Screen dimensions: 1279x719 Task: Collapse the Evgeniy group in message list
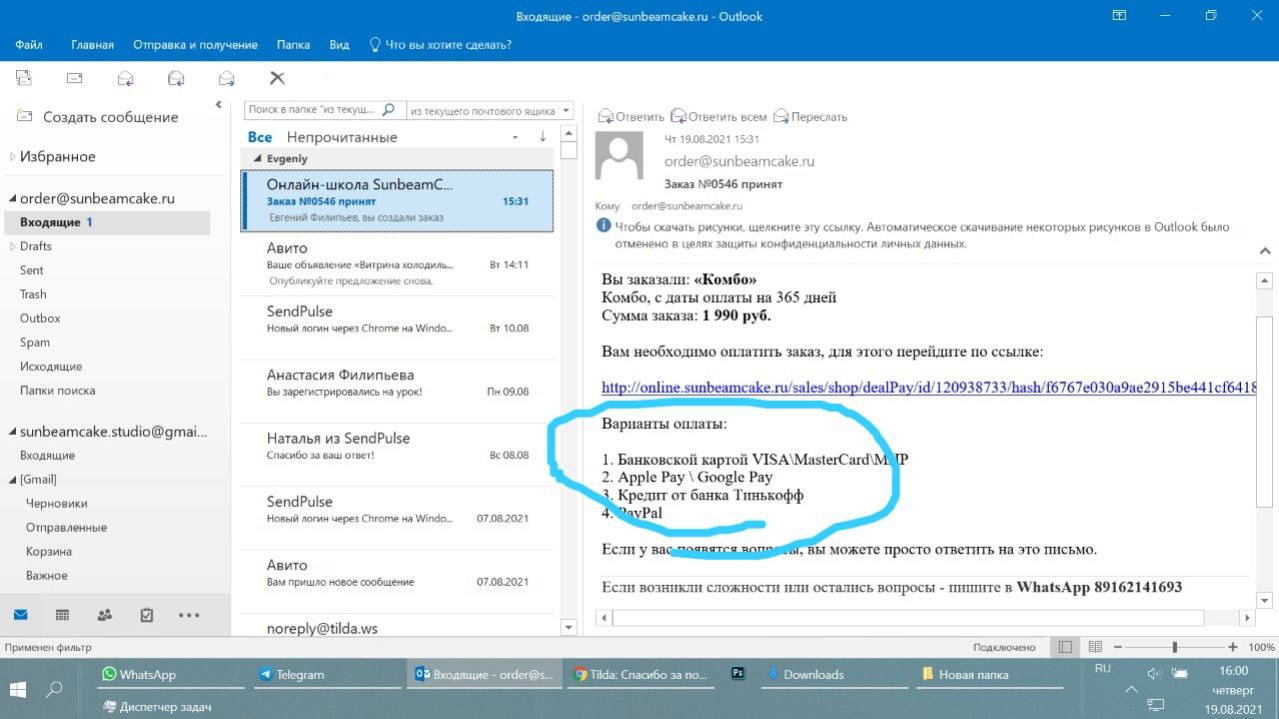tap(257, 159)
